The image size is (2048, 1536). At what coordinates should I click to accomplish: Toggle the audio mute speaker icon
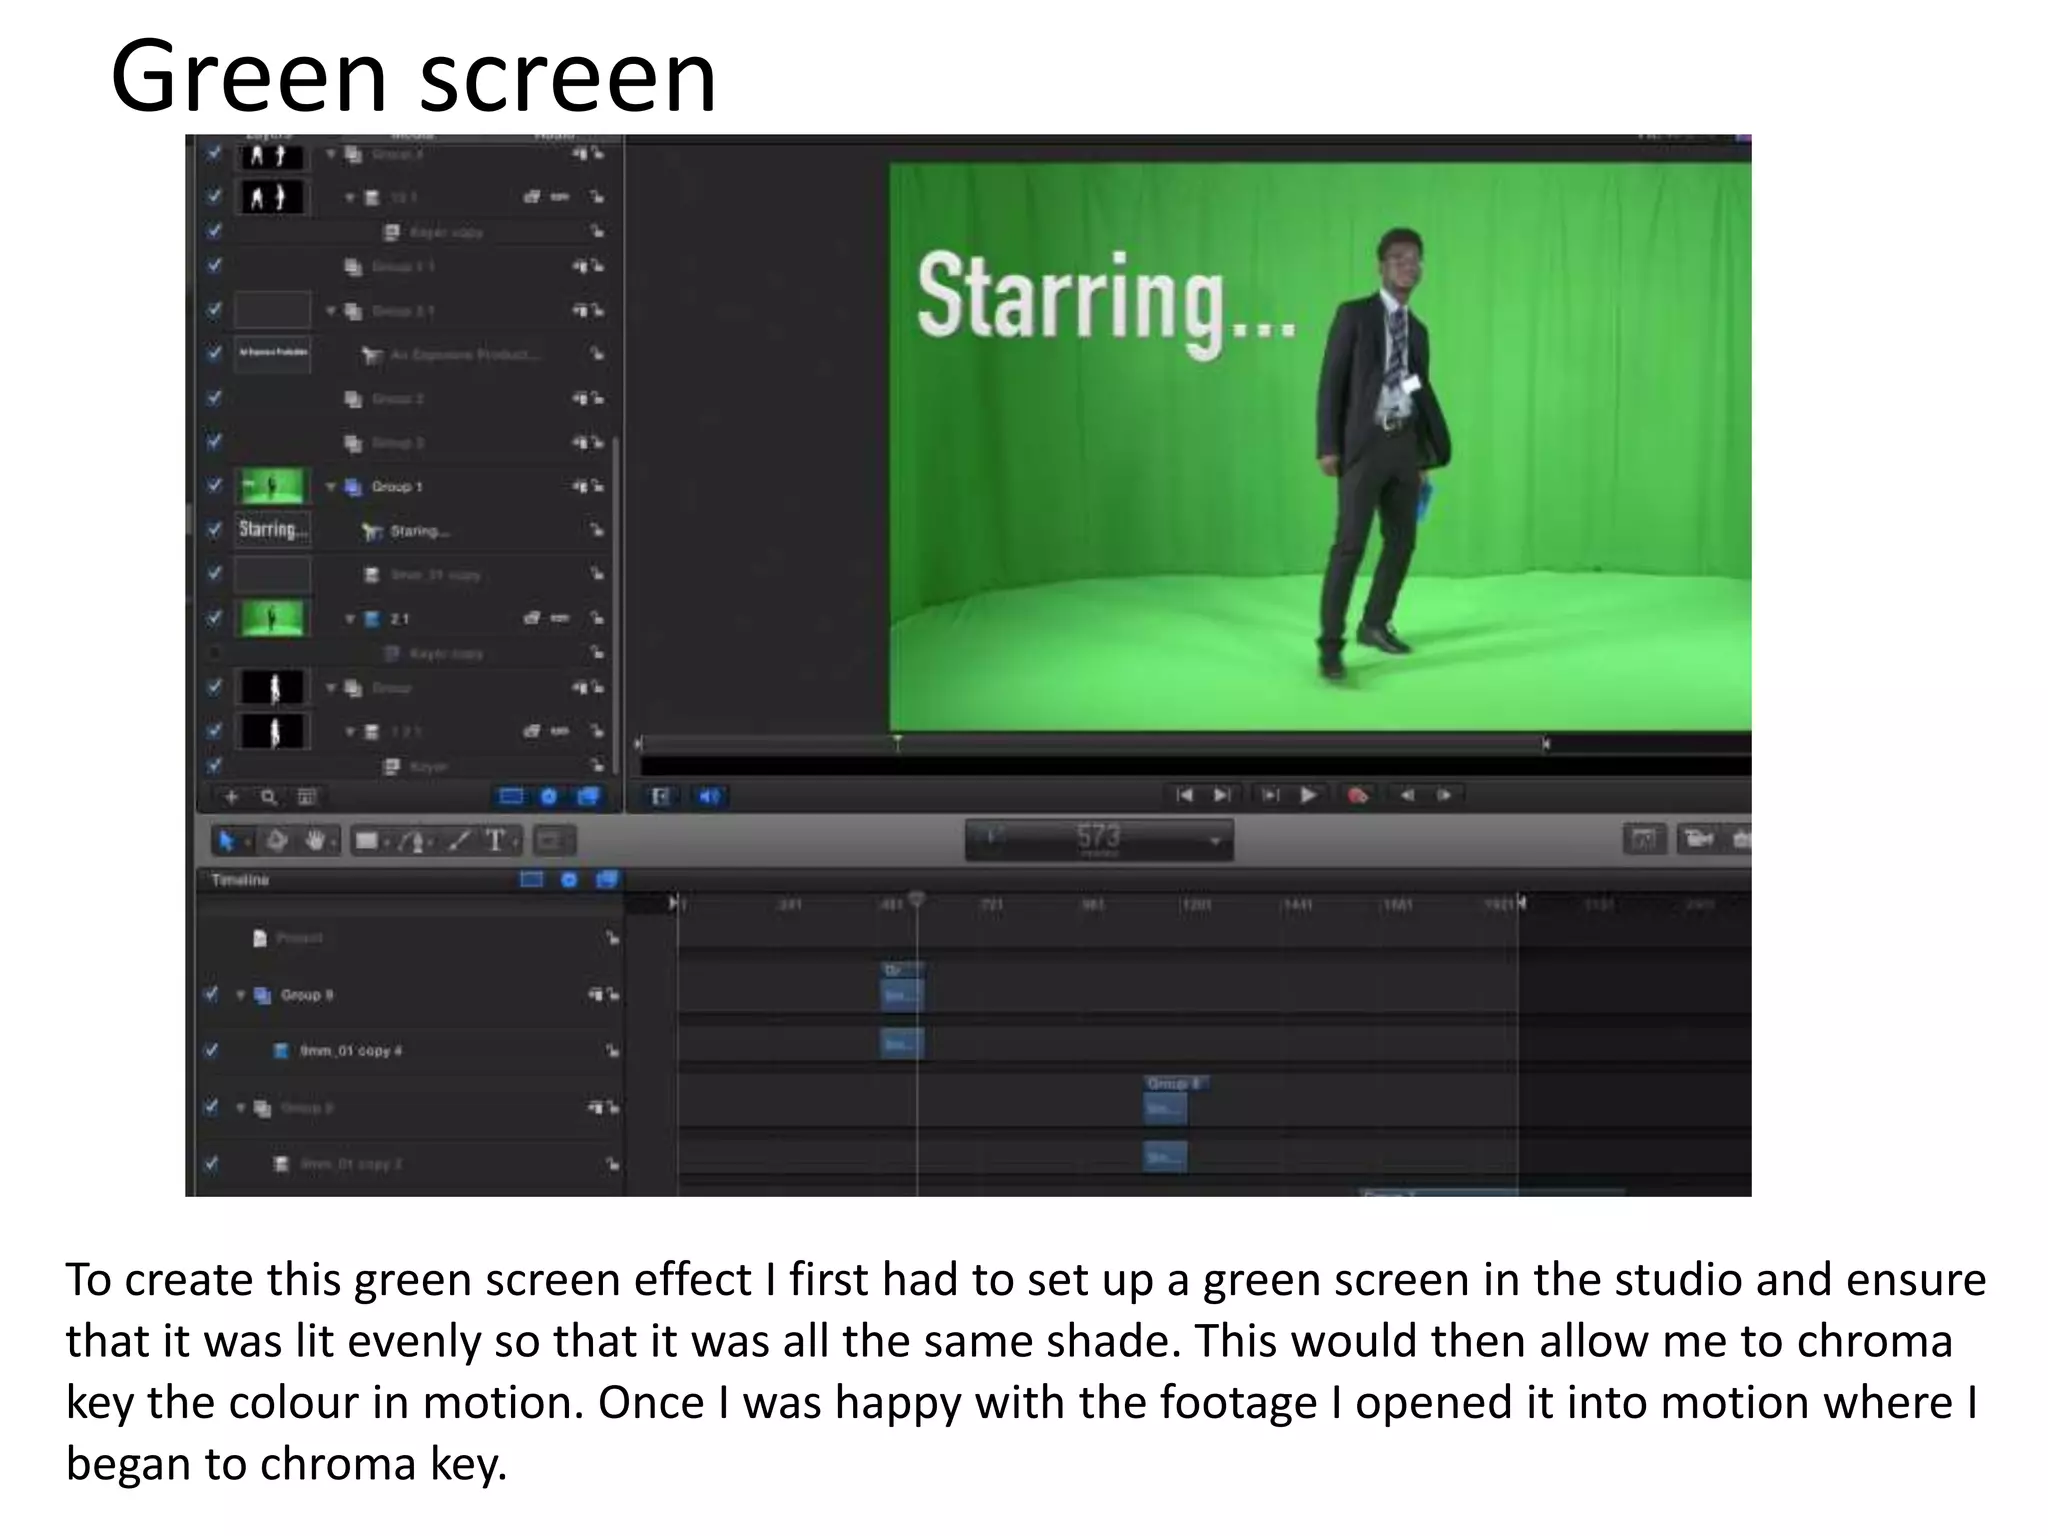(709, 796)
